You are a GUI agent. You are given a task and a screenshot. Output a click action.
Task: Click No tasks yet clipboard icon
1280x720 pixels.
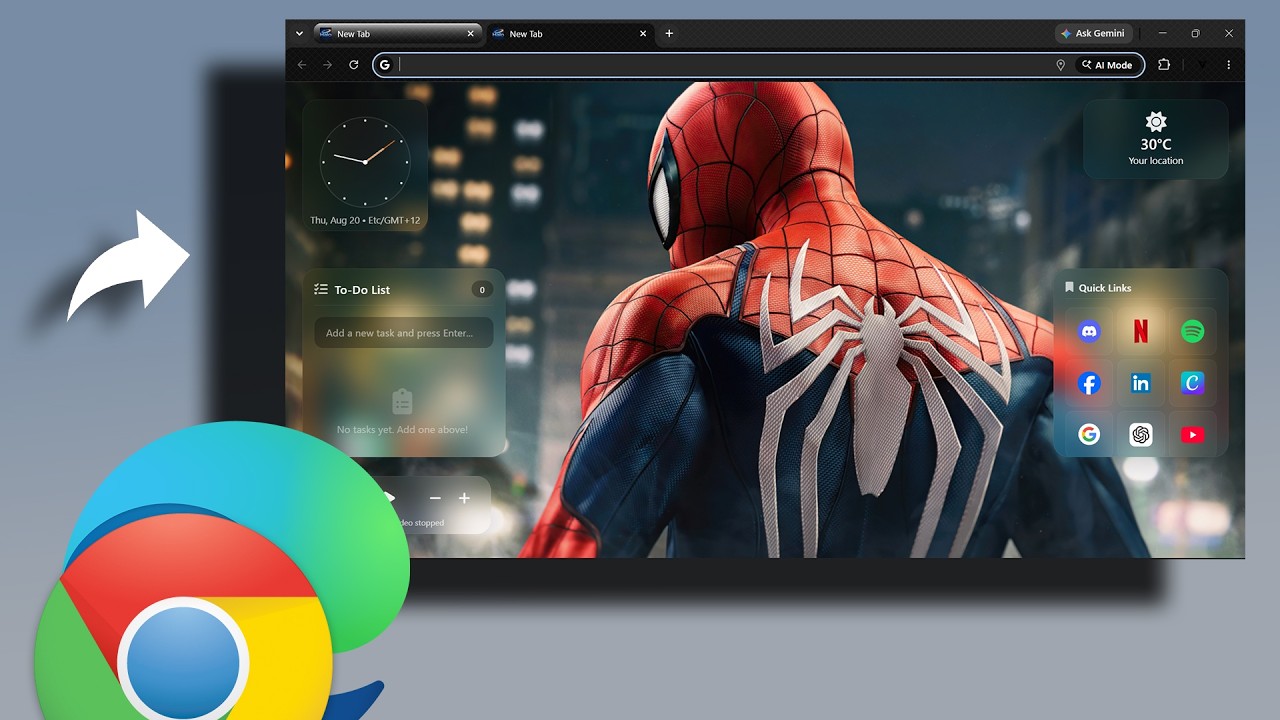[402, 402]
